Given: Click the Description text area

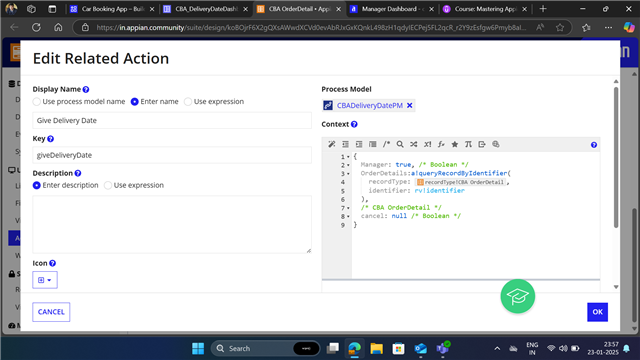Looking at the screenshot, I should click(172, 224).
